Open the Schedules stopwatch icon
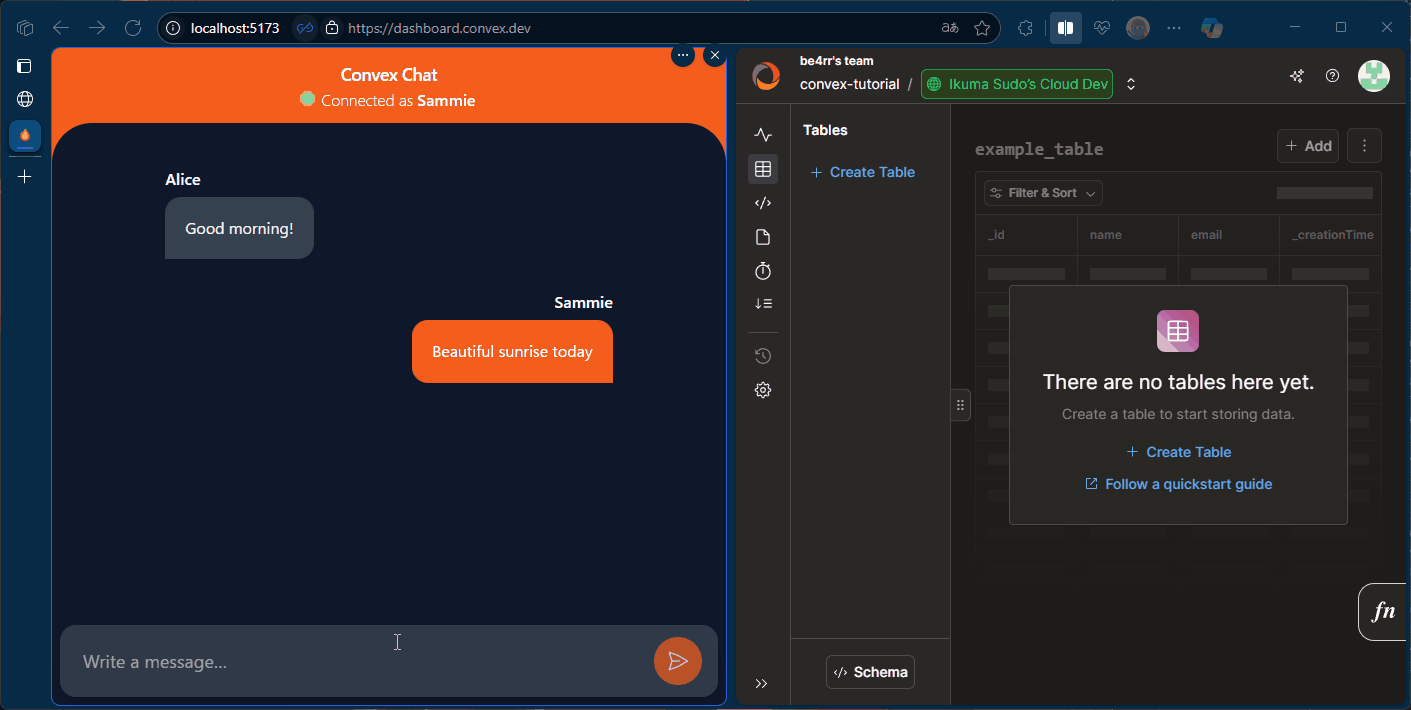Viewport: 1411px width, 710px height. point(763,271)
